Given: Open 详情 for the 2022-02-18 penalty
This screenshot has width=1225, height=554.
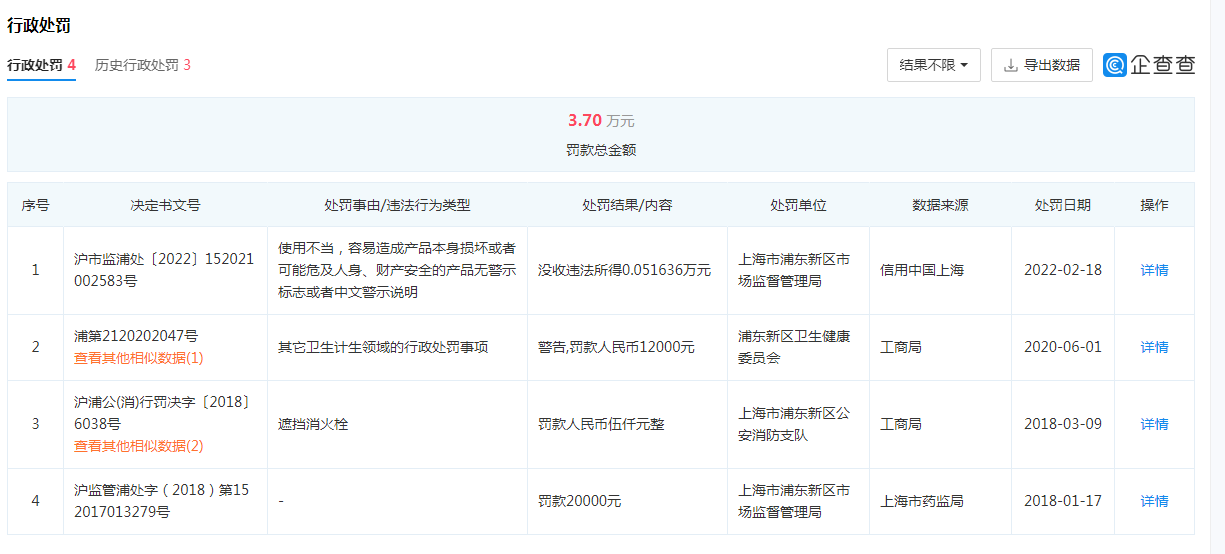Looking at the screenshot, I should (x=1154, y=270).
